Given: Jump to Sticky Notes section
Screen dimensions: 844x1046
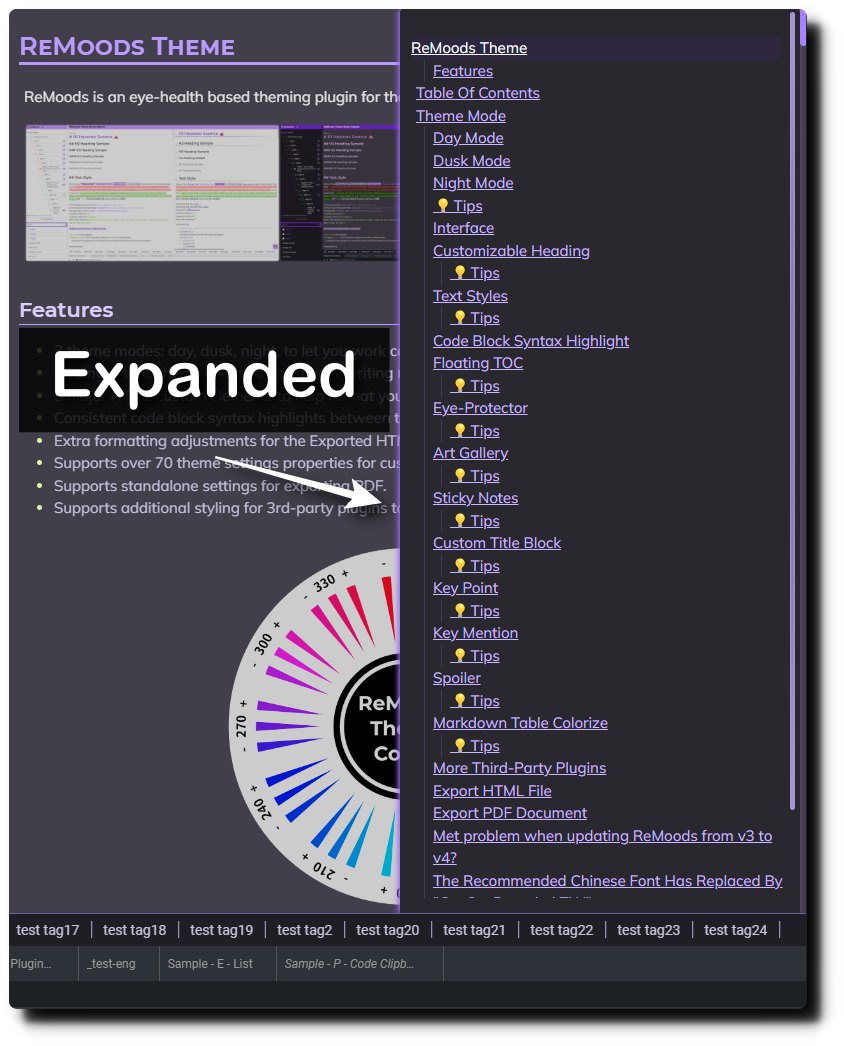Looking at the screenshot, I should coord(475,498).
